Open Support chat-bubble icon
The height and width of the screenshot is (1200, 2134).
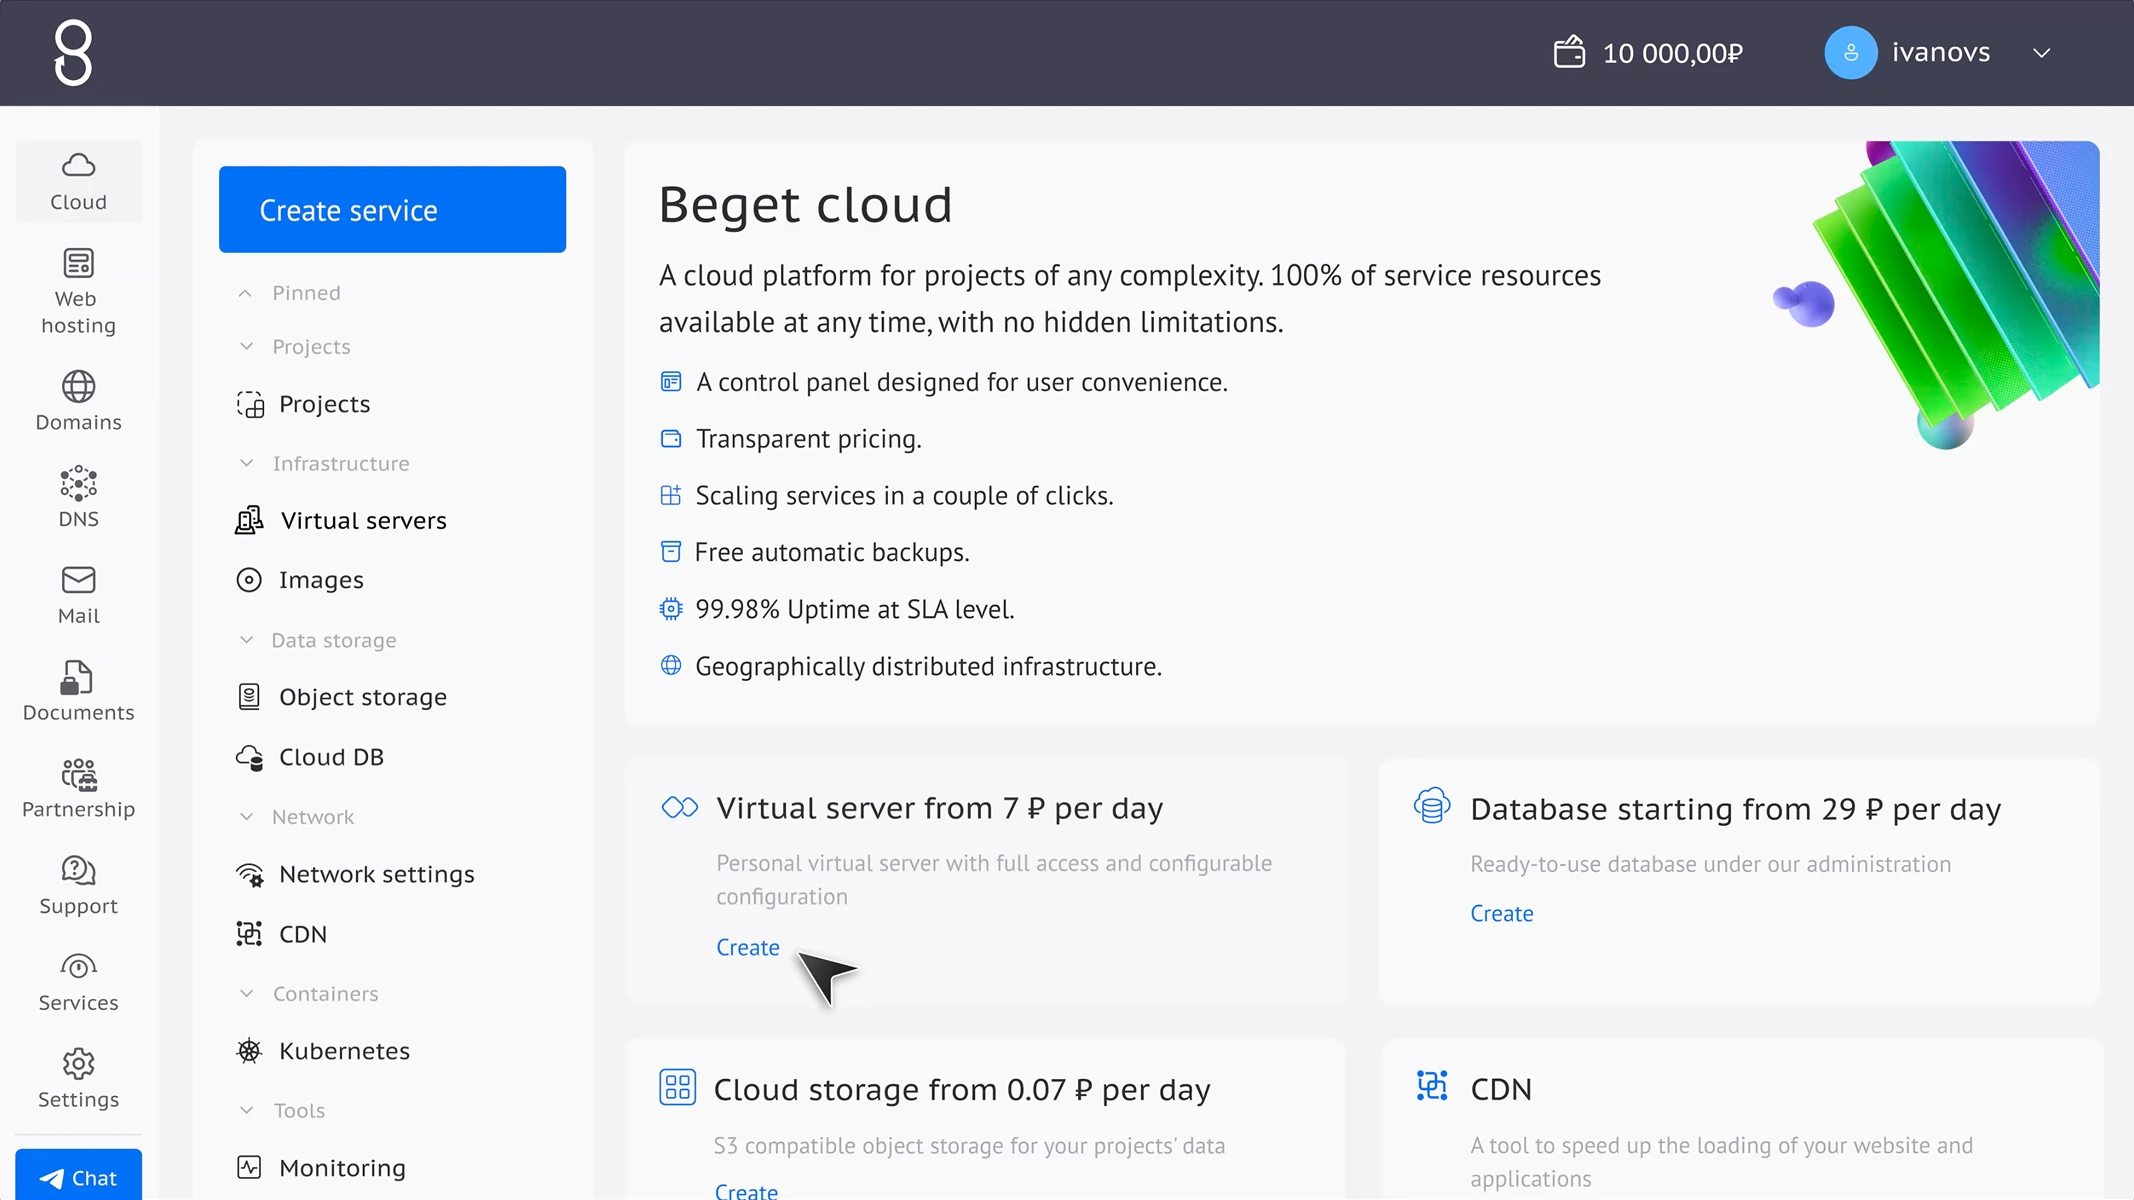[x=78, y=871]
